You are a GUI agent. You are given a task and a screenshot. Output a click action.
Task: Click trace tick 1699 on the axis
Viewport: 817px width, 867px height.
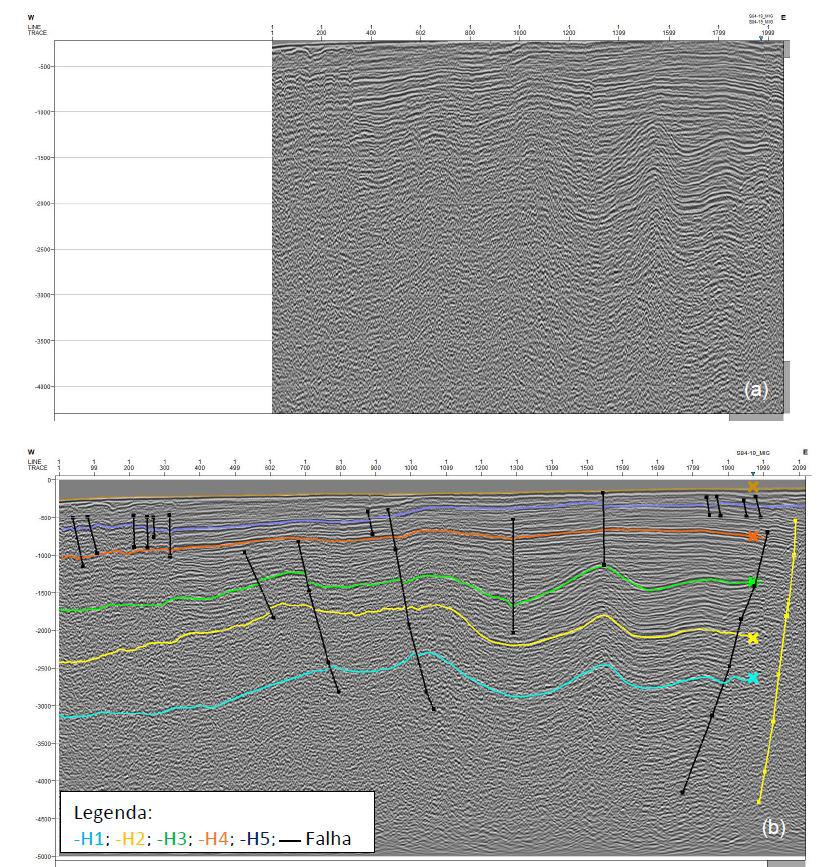click(x=657, y=468)
